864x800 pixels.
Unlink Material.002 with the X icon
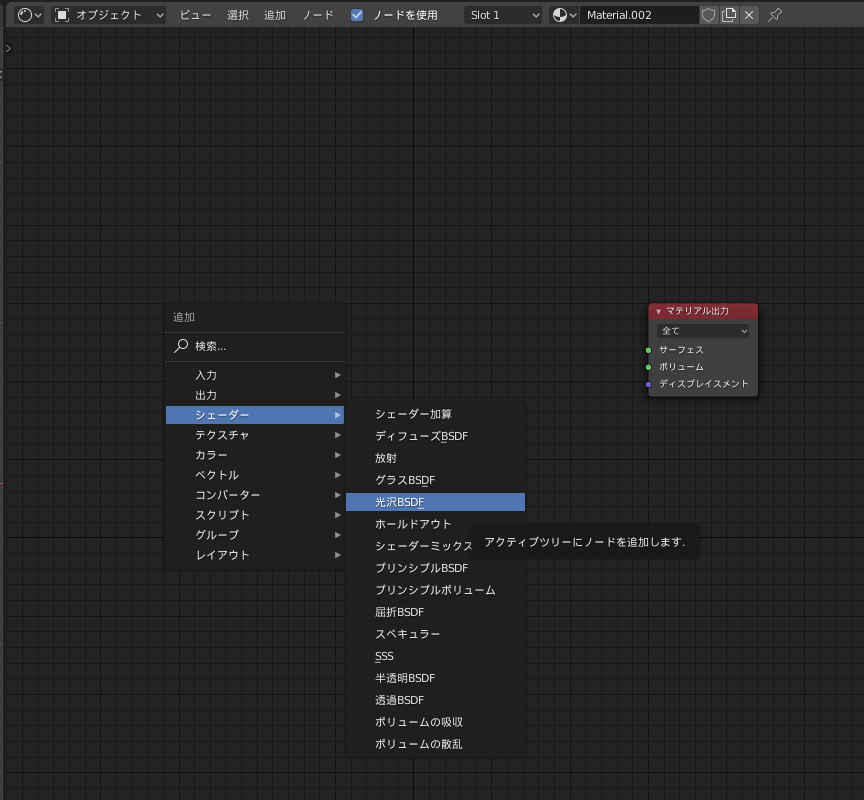tap(749, 15)
